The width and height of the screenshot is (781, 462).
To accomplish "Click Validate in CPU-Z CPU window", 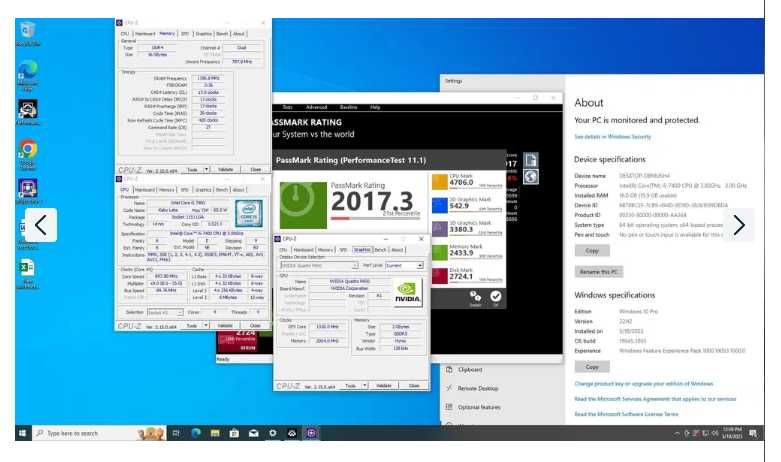I will [x=225, y=326].
